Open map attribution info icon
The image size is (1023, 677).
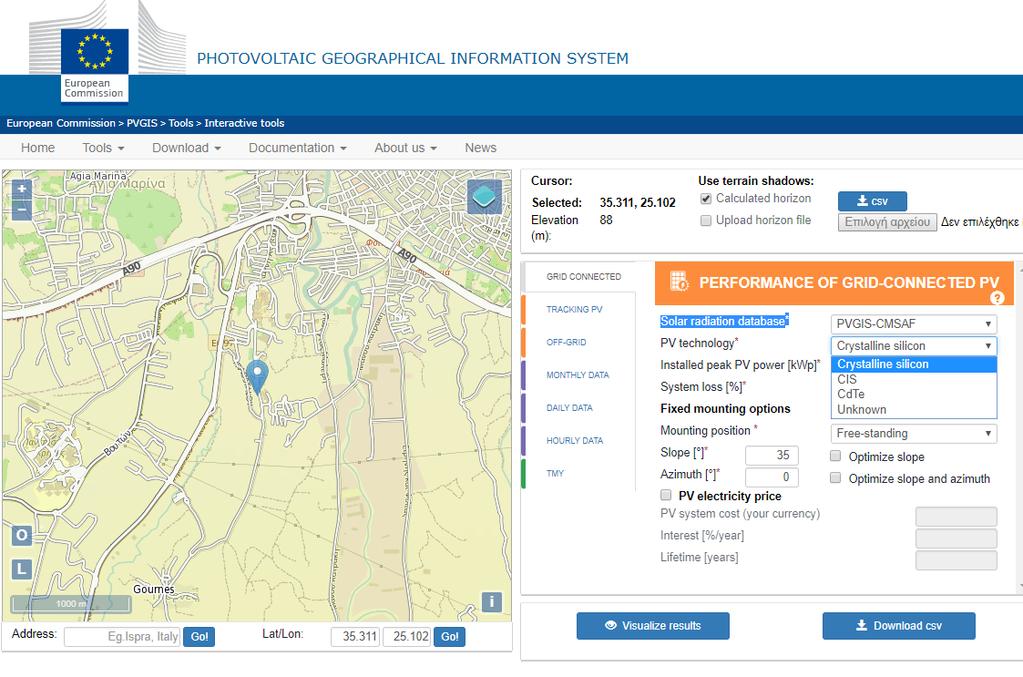(x=491, y=601)
